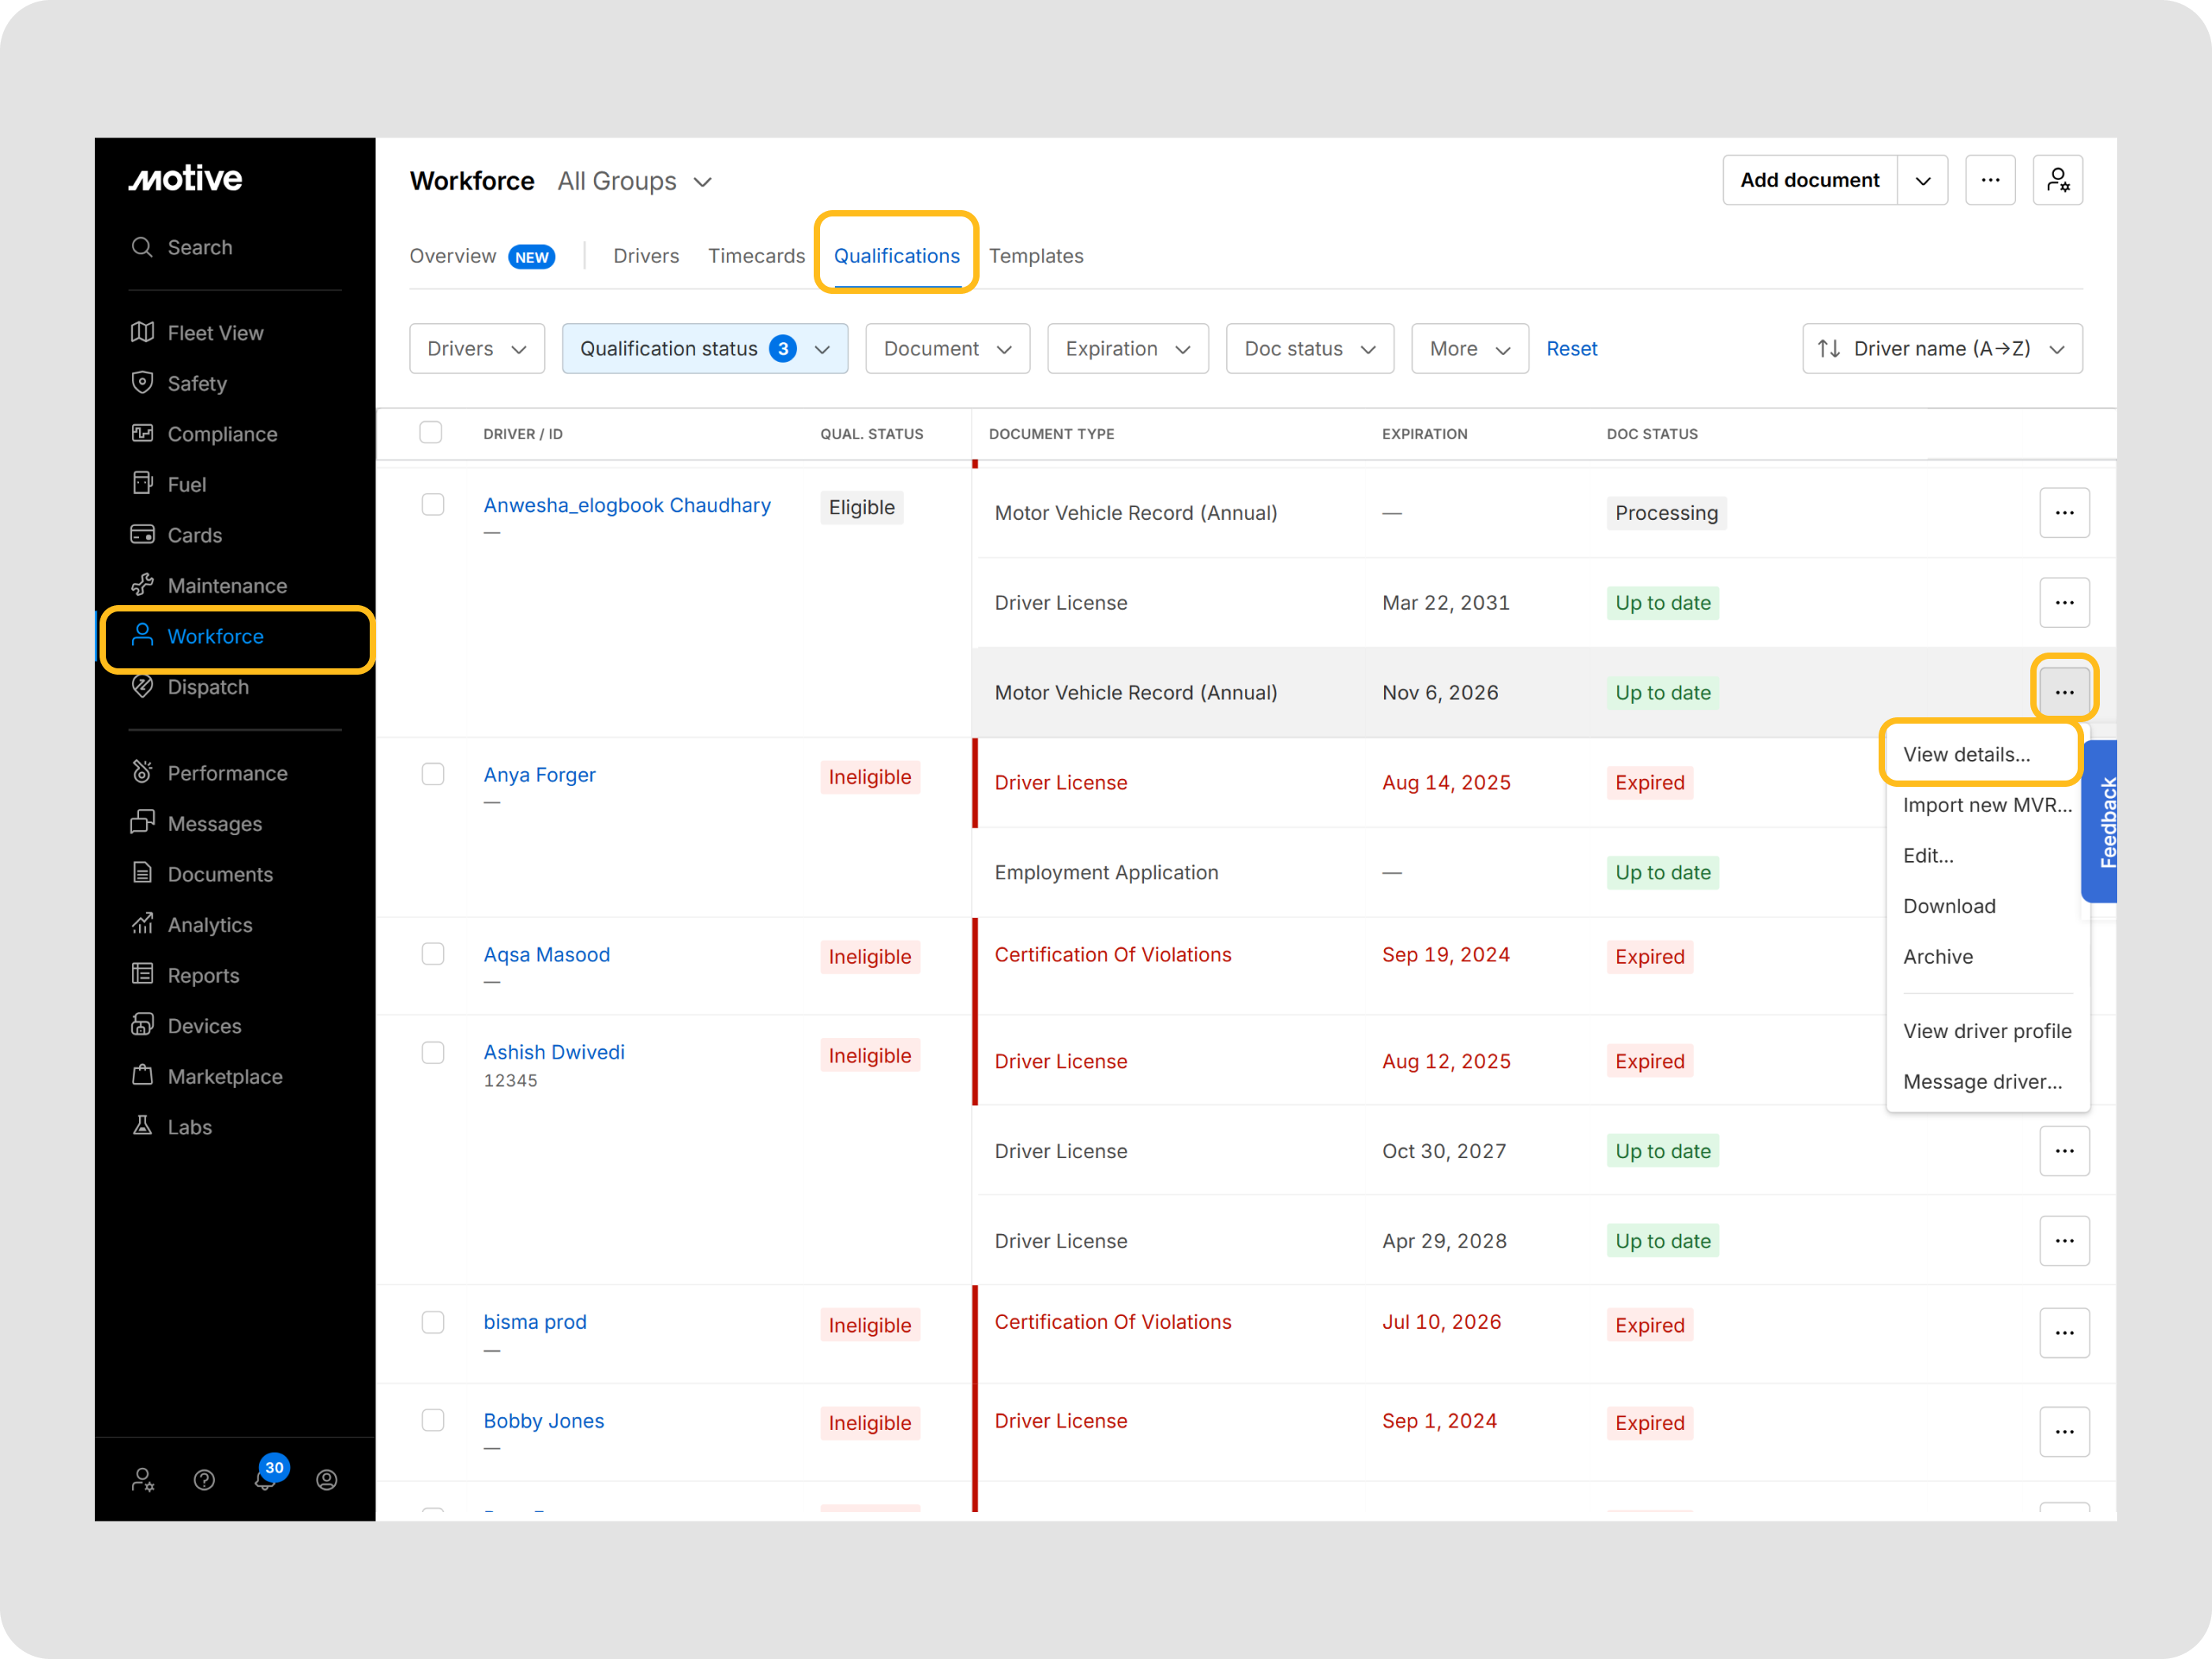
Task: Switch to the Templates tab
Action: pos(1036,256)
